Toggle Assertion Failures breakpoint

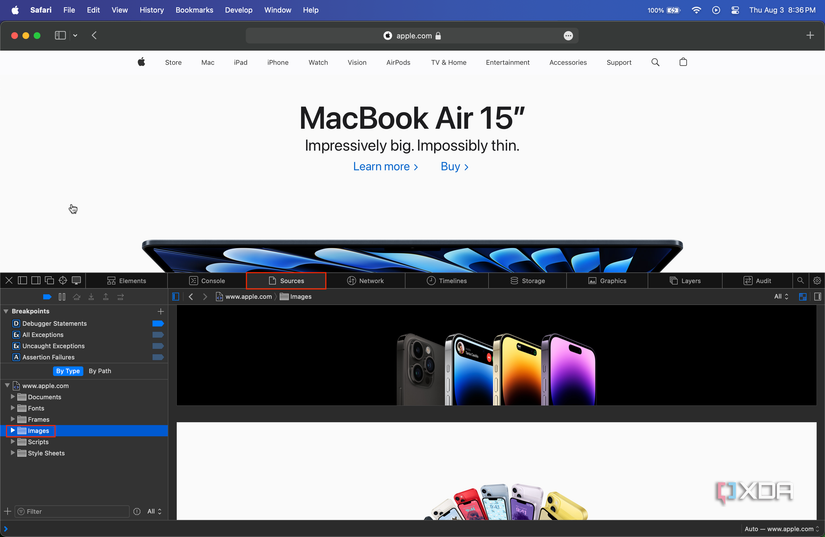(158, 357)
